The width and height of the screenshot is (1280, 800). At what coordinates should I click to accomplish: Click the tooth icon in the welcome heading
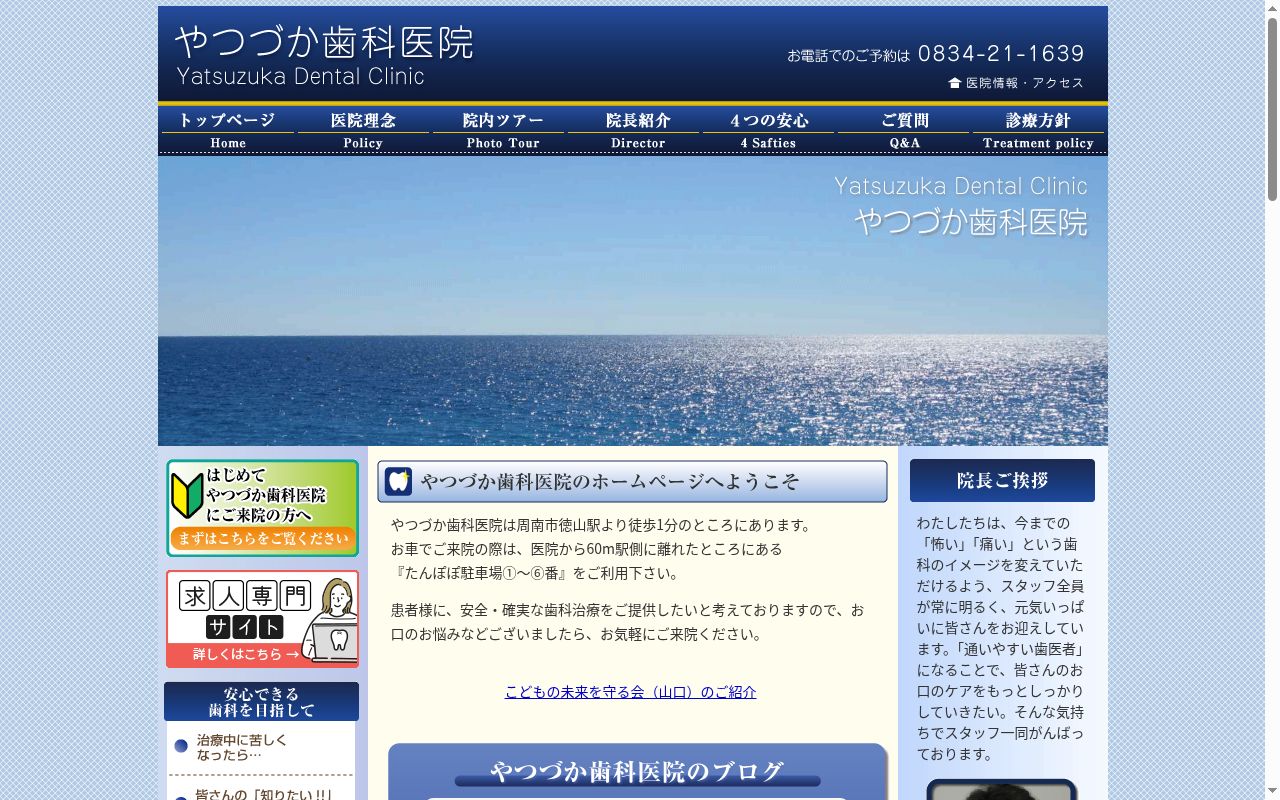pos(399,481)
